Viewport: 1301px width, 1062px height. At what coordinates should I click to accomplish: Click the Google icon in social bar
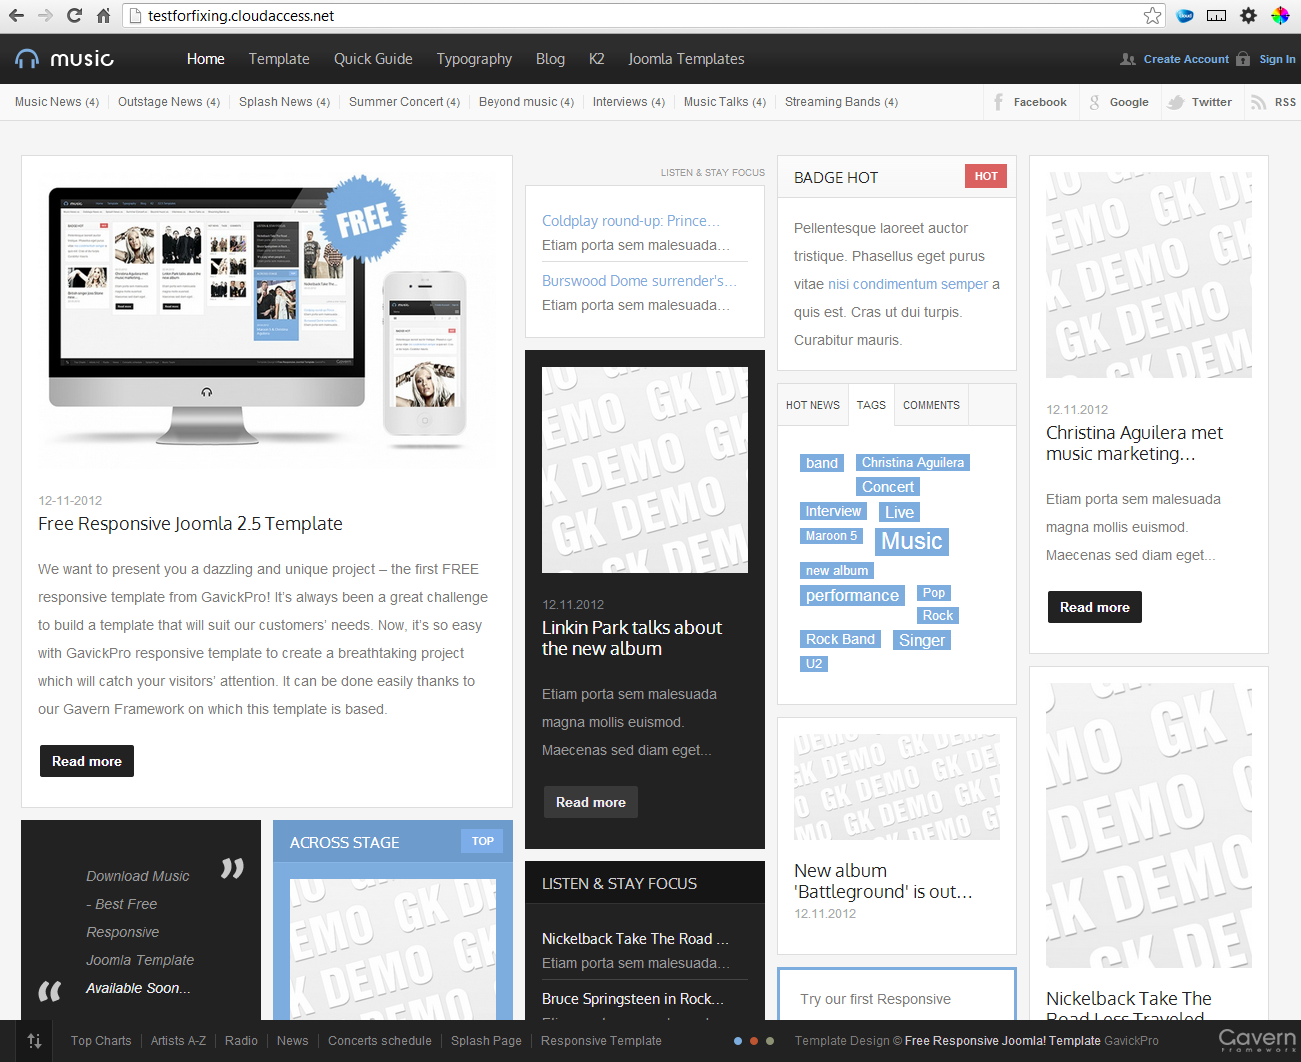tap(1094, 102)
